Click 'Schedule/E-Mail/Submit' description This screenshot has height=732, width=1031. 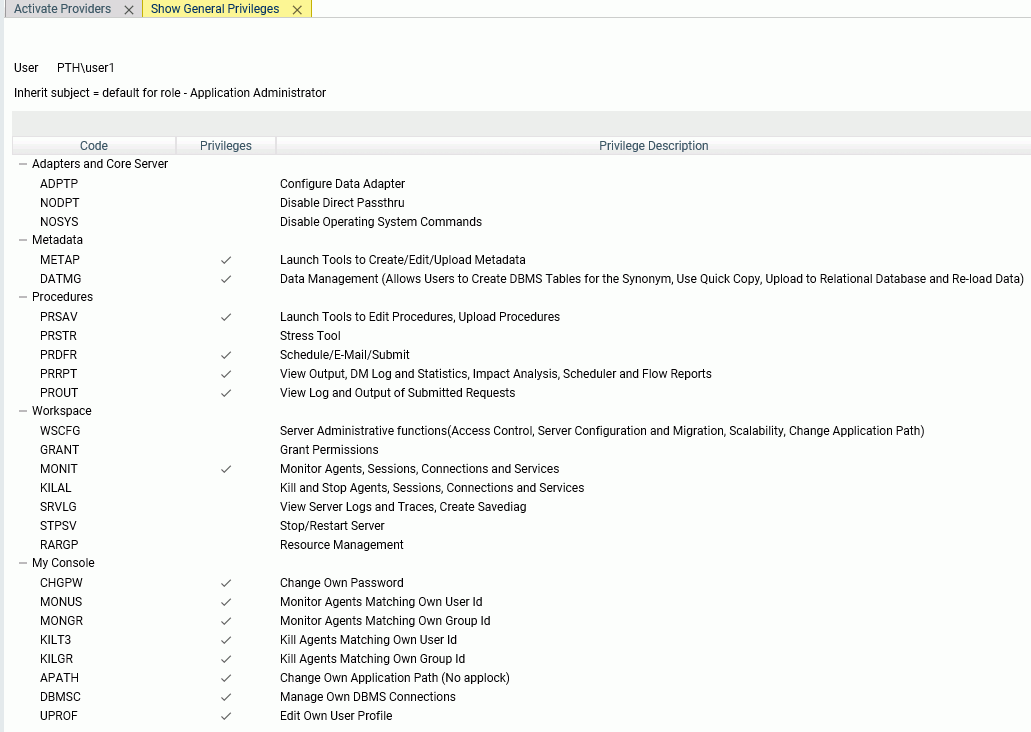[345, 355]
